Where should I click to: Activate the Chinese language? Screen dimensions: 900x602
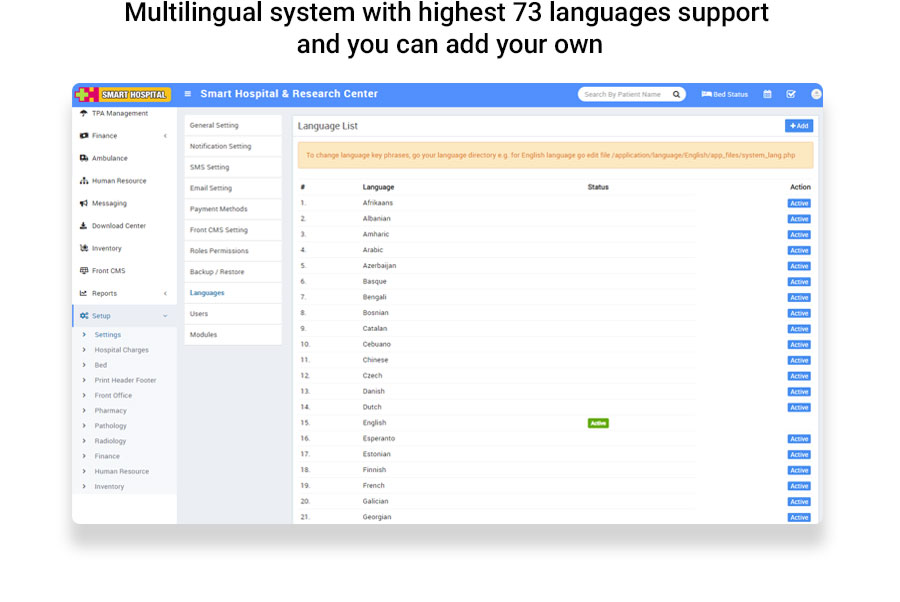point(799,360)
